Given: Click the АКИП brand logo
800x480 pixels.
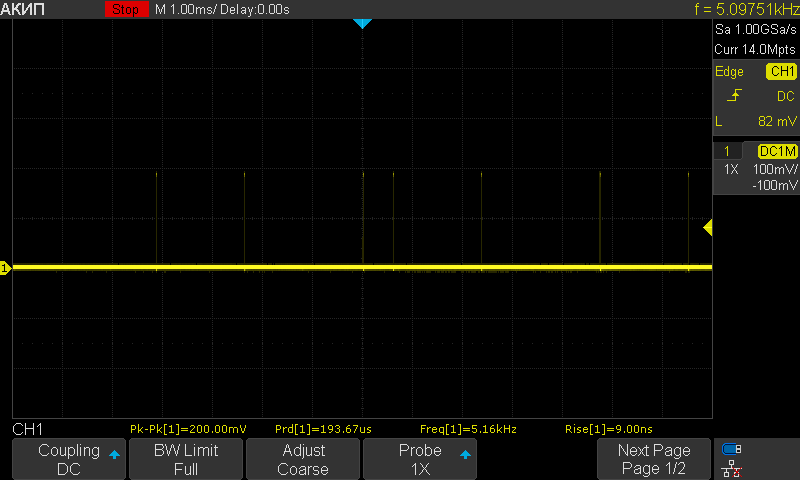Looking at the screenshot, I should 23,9.
